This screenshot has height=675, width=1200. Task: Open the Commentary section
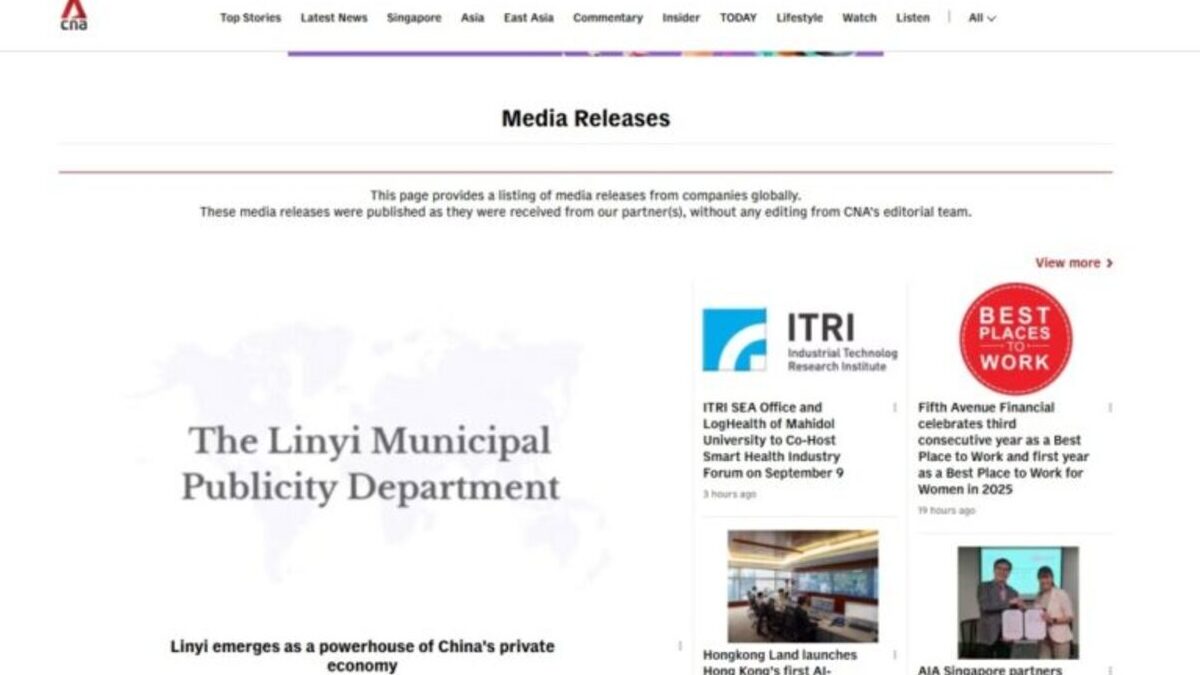[x=608, y=17]
